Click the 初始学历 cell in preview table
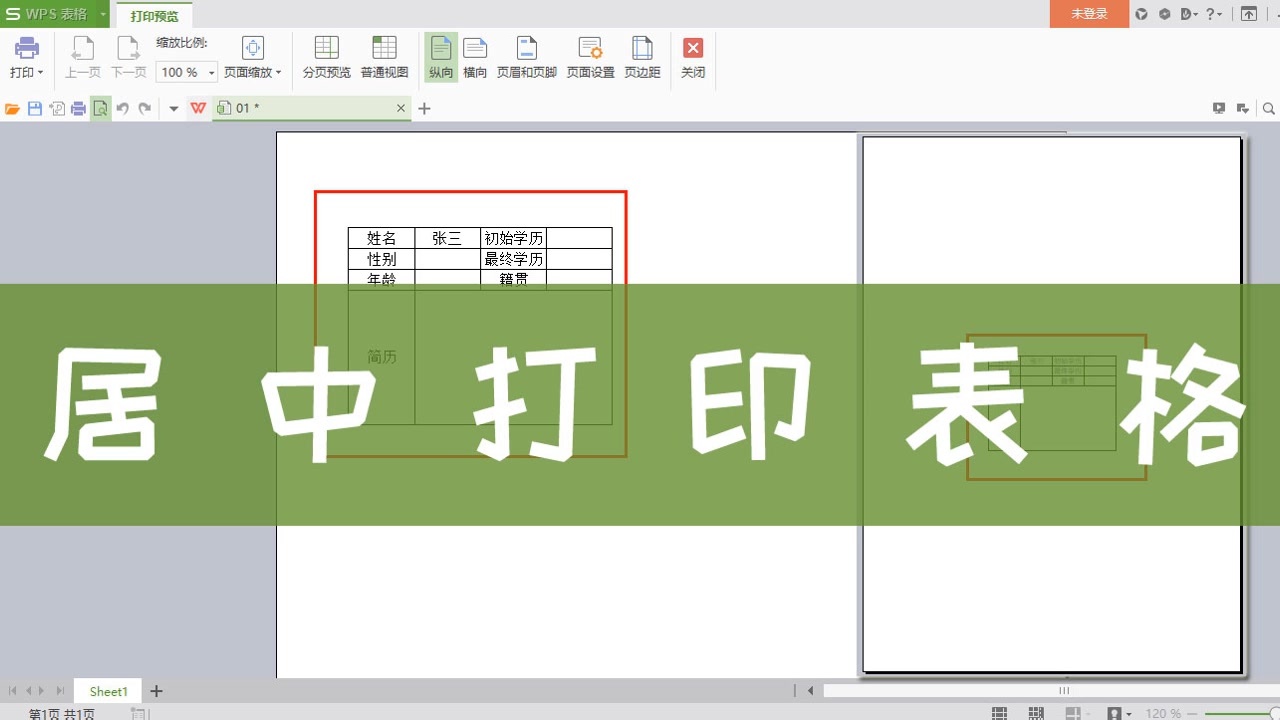 (514, 238)
